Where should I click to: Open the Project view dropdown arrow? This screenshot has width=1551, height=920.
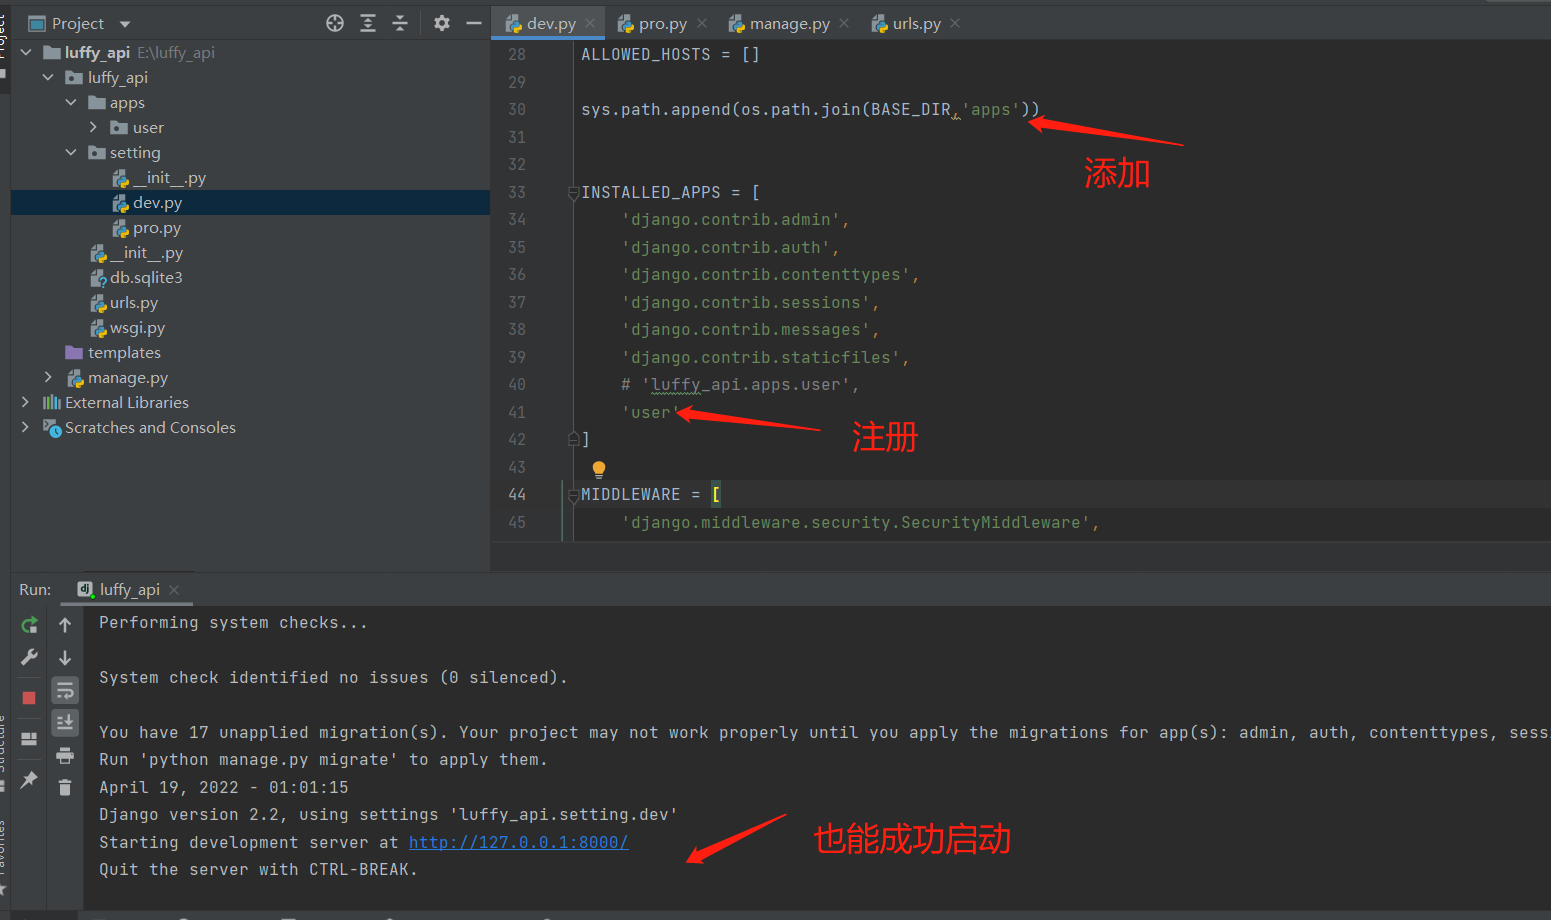click(125, 24)
